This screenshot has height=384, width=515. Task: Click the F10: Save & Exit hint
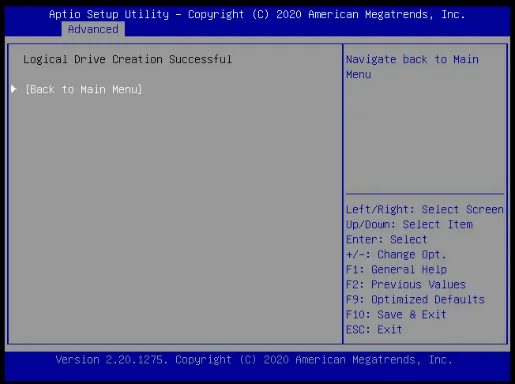(396, 314)
